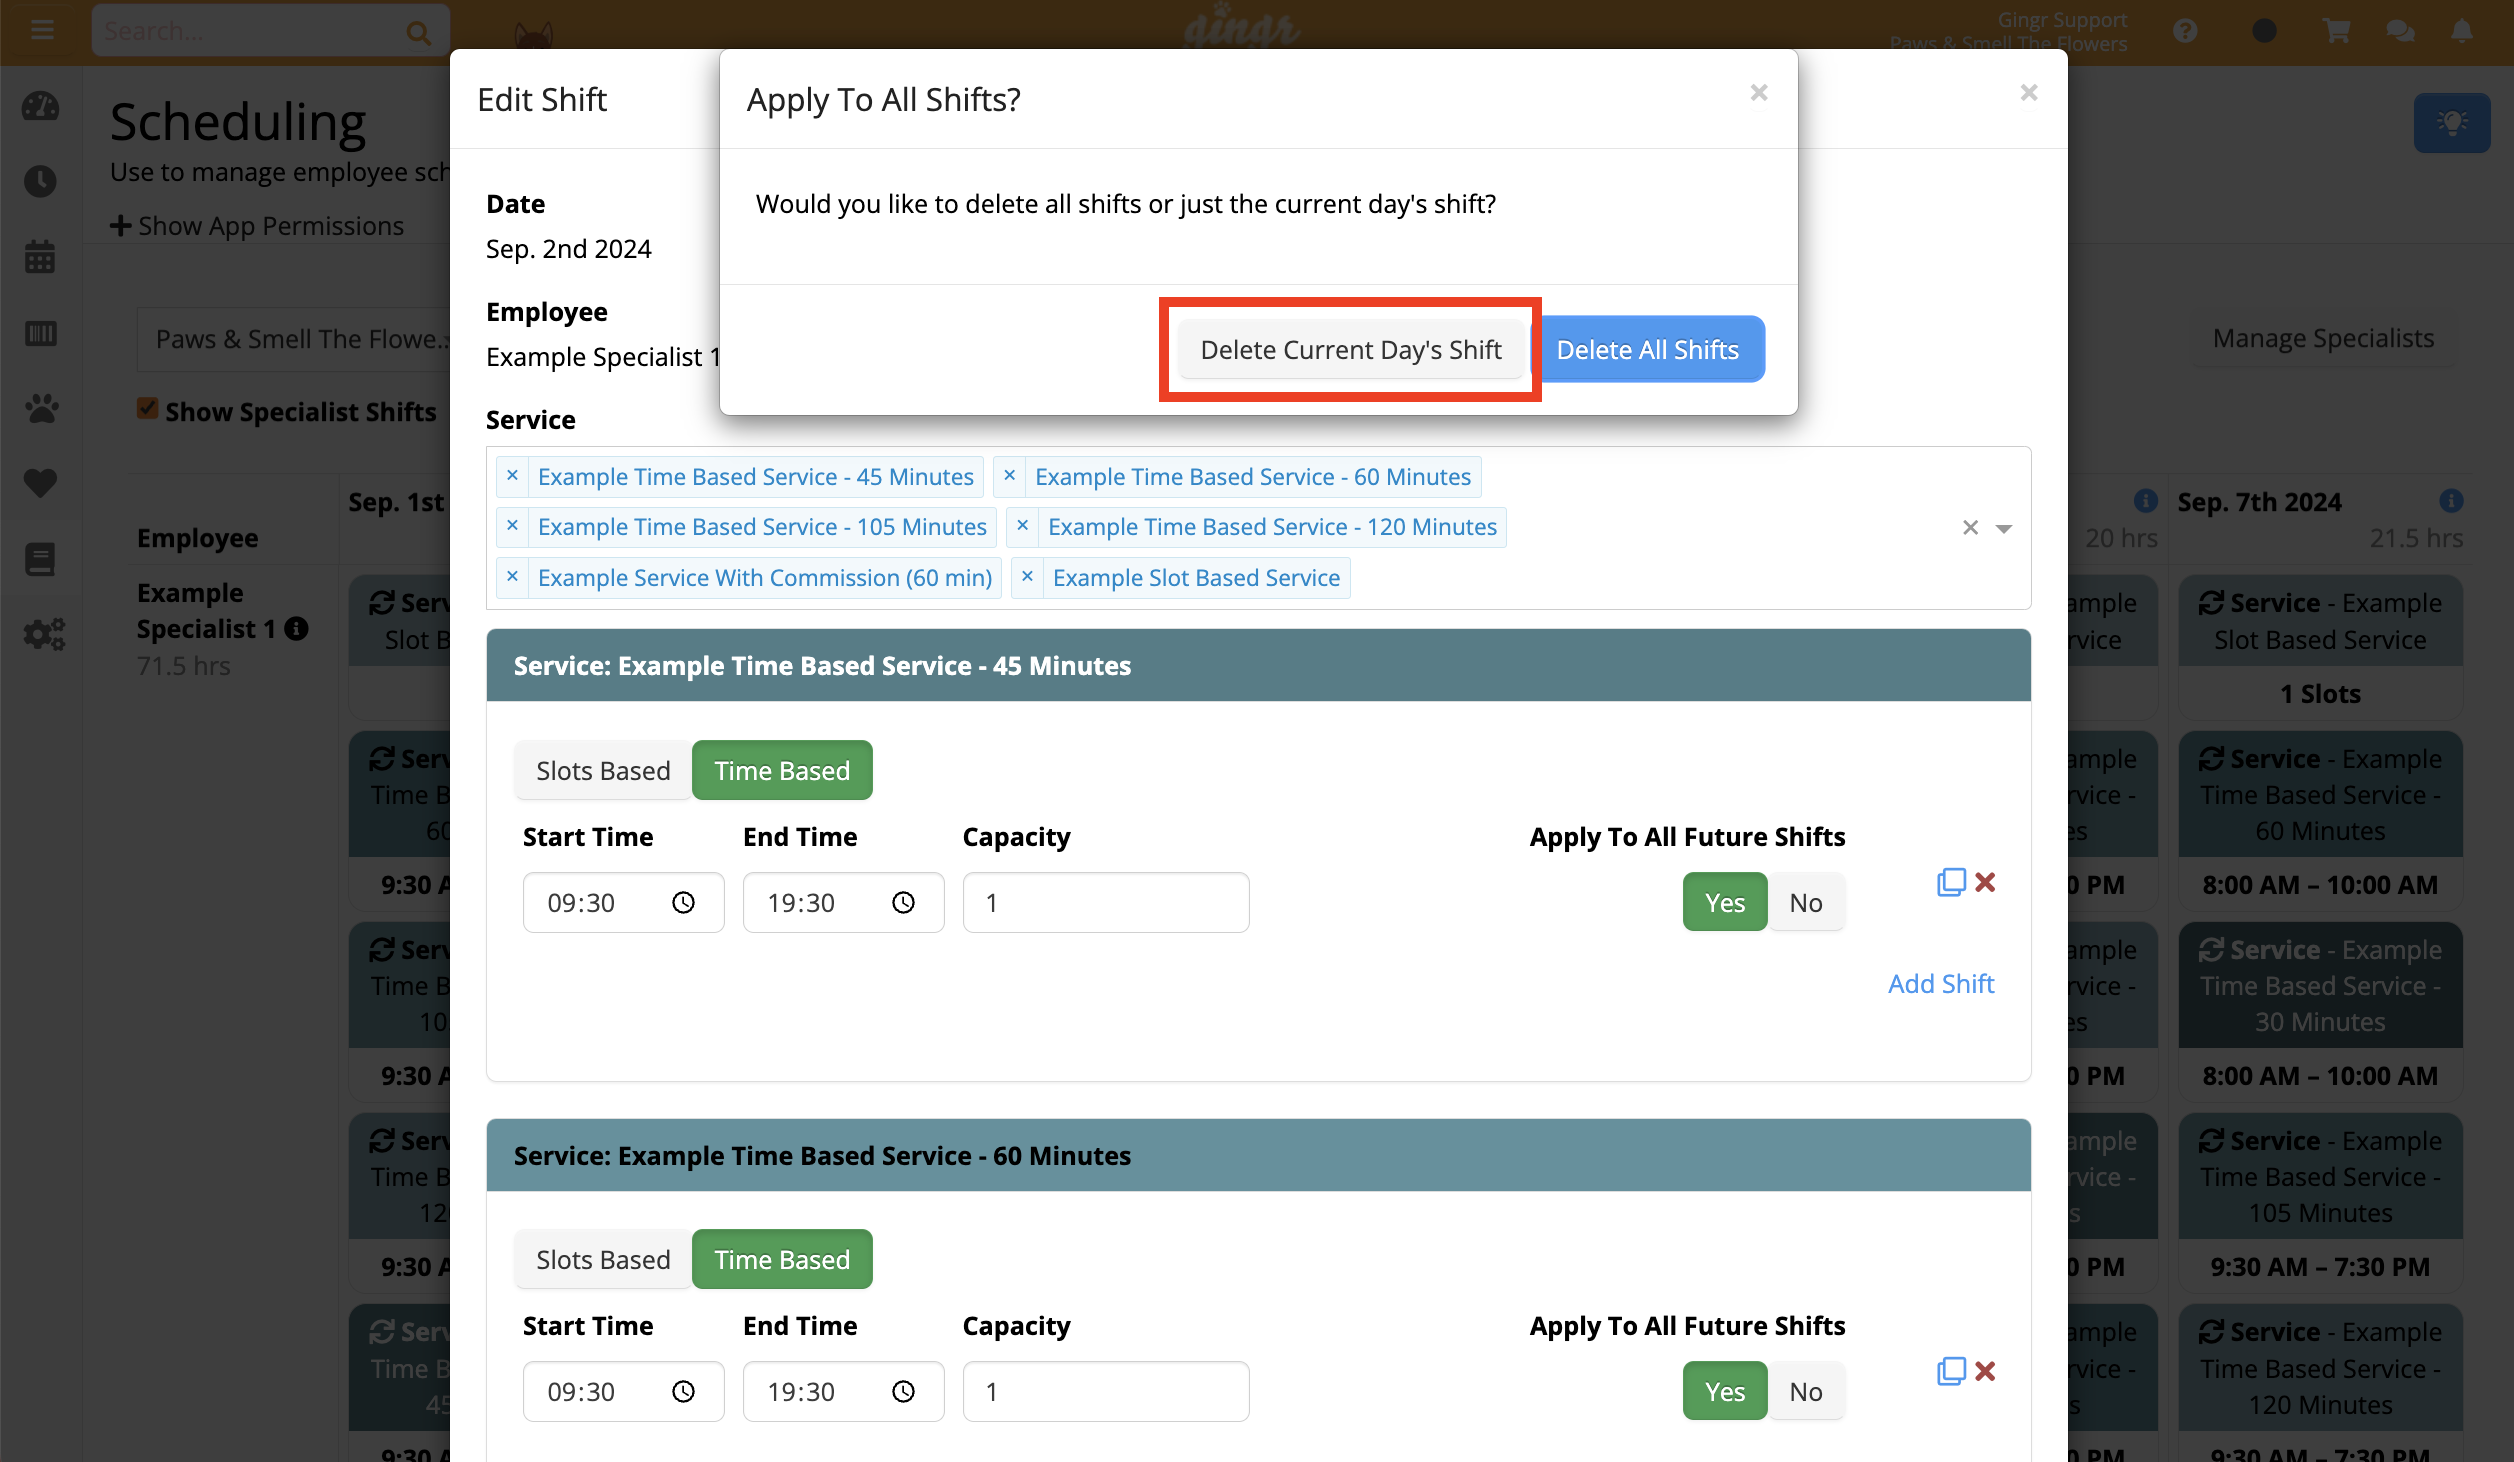Image resolution: width=2514 pixels, height=1462 pixels.
Task: Open the clock sidebar icon
Action: [41, 181]
